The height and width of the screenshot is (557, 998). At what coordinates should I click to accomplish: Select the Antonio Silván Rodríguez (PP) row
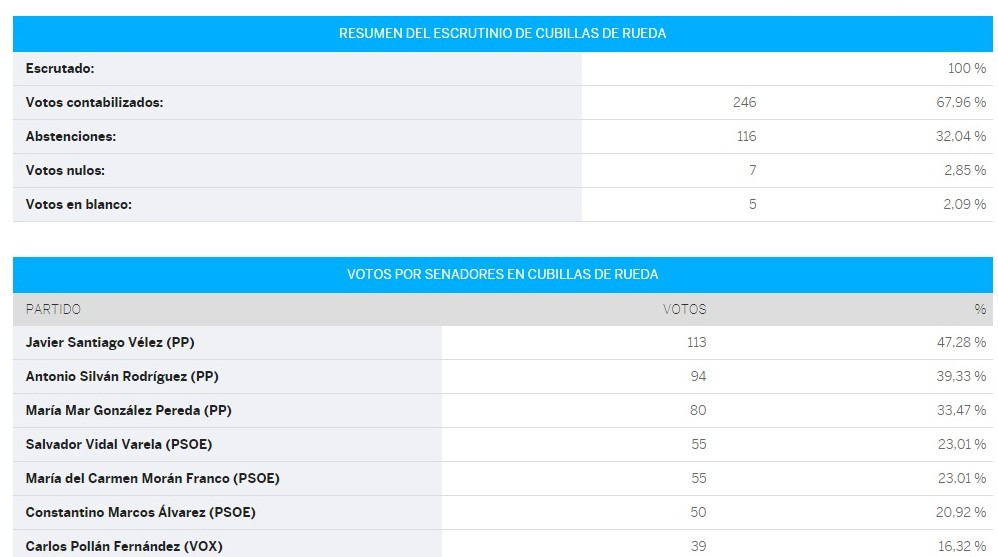(x=502, y=376)
